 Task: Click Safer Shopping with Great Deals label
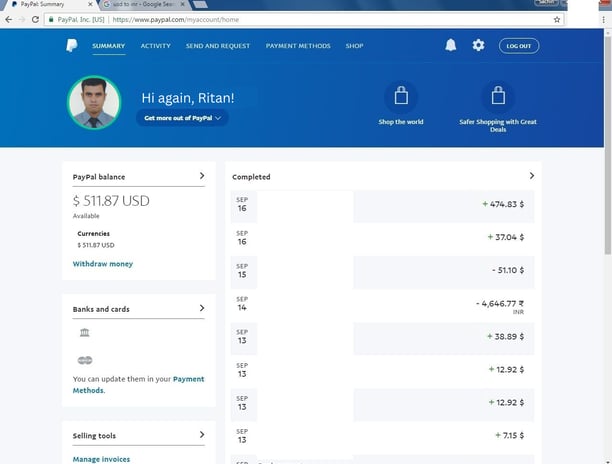[498, 125]
